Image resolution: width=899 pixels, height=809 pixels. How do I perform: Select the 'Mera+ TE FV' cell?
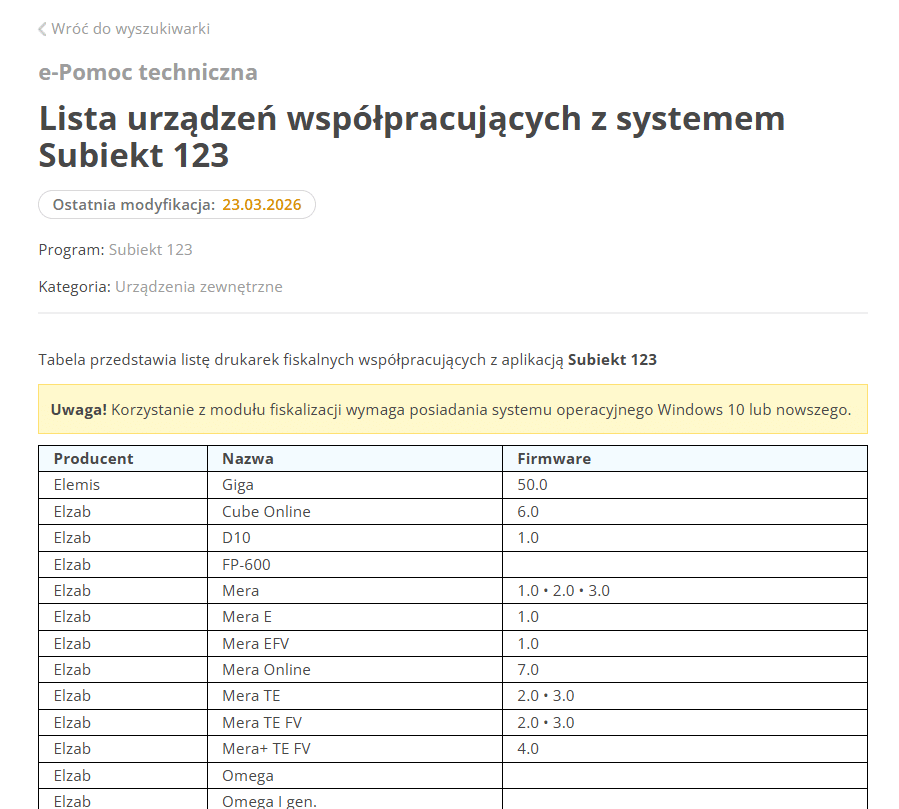tap(355, 749)
